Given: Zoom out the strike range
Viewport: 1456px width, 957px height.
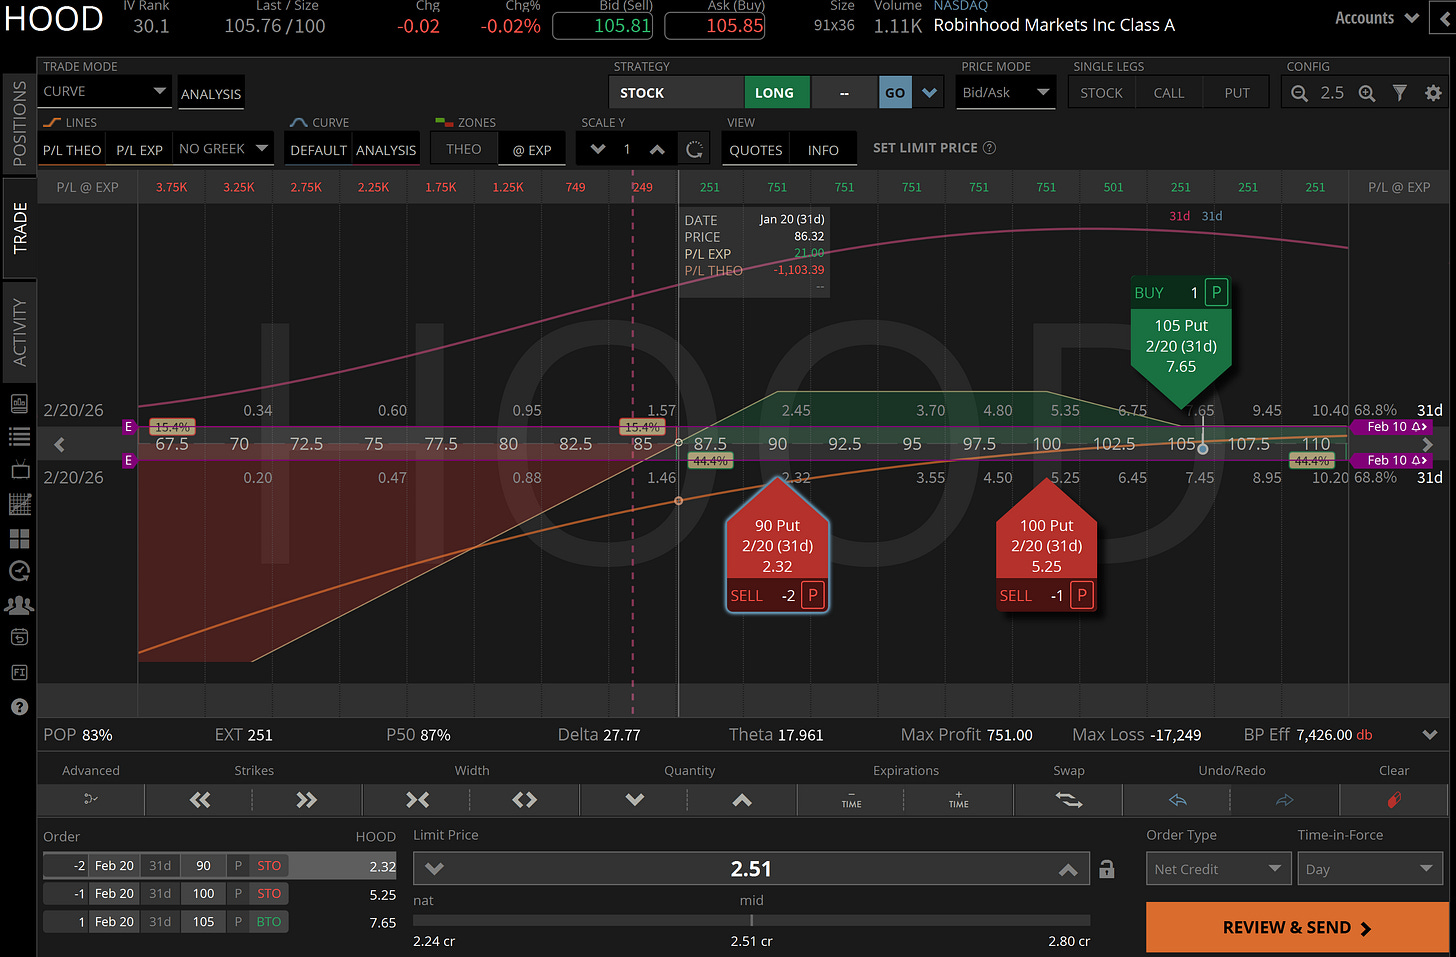Looking at the screenshot, I should 1299,93.
